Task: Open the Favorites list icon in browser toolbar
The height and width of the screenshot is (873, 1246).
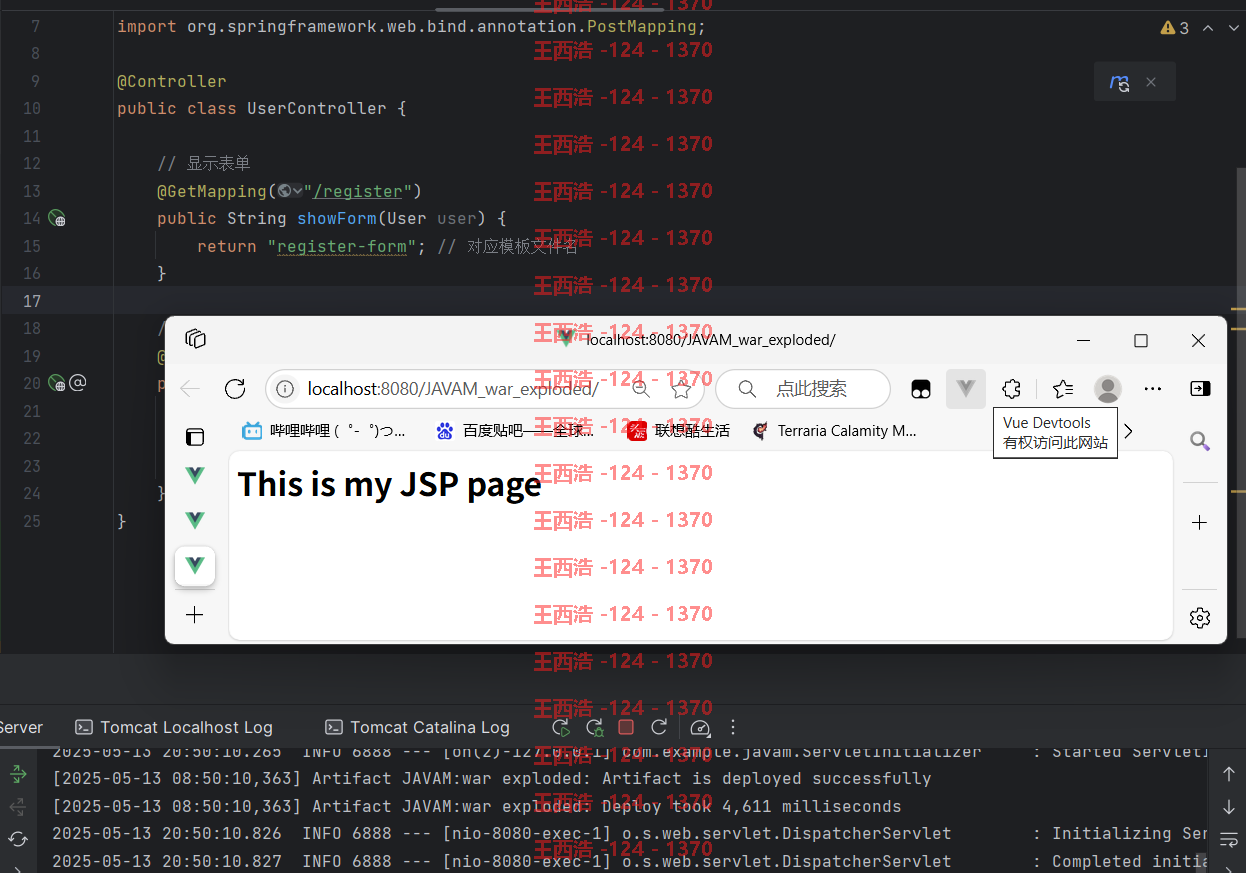Action: (1063, 389)
